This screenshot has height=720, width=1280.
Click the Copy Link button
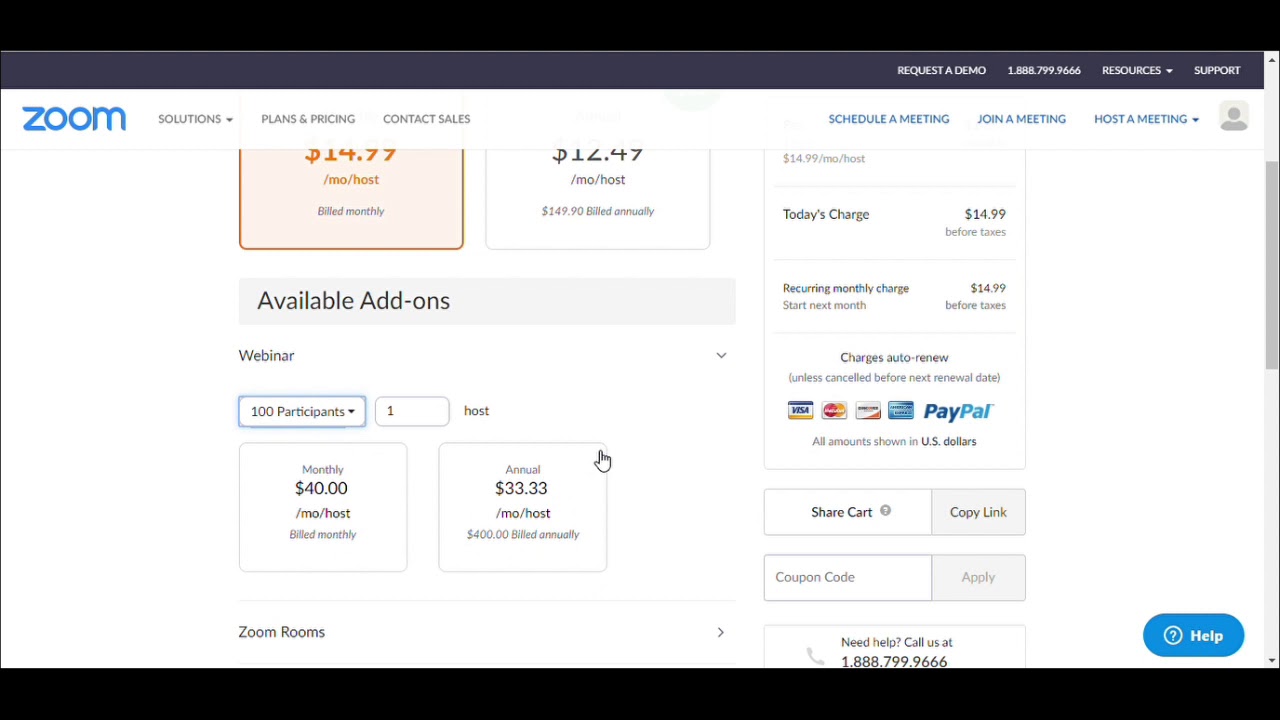(978, 512)
